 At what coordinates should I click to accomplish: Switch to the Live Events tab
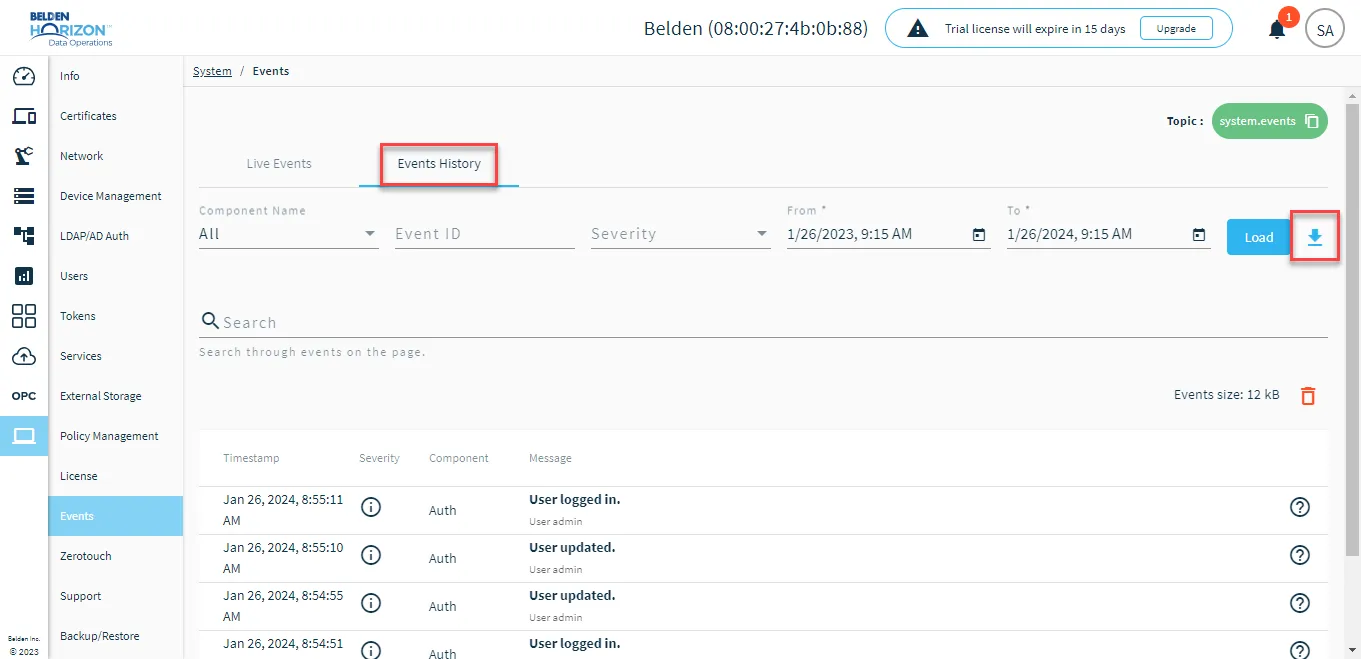pyautogui.click(x=279, y=164)
